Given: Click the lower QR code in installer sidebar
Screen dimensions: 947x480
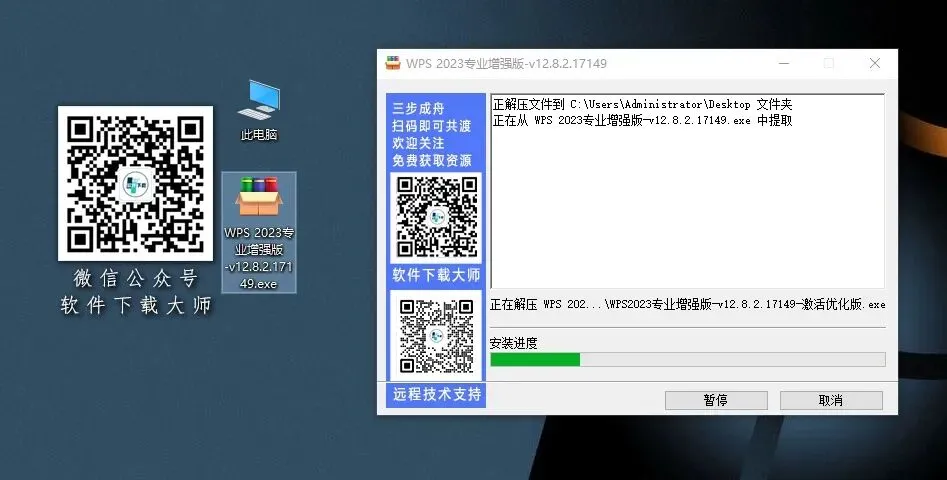Looking at the screenshot, I should (436, 336).
